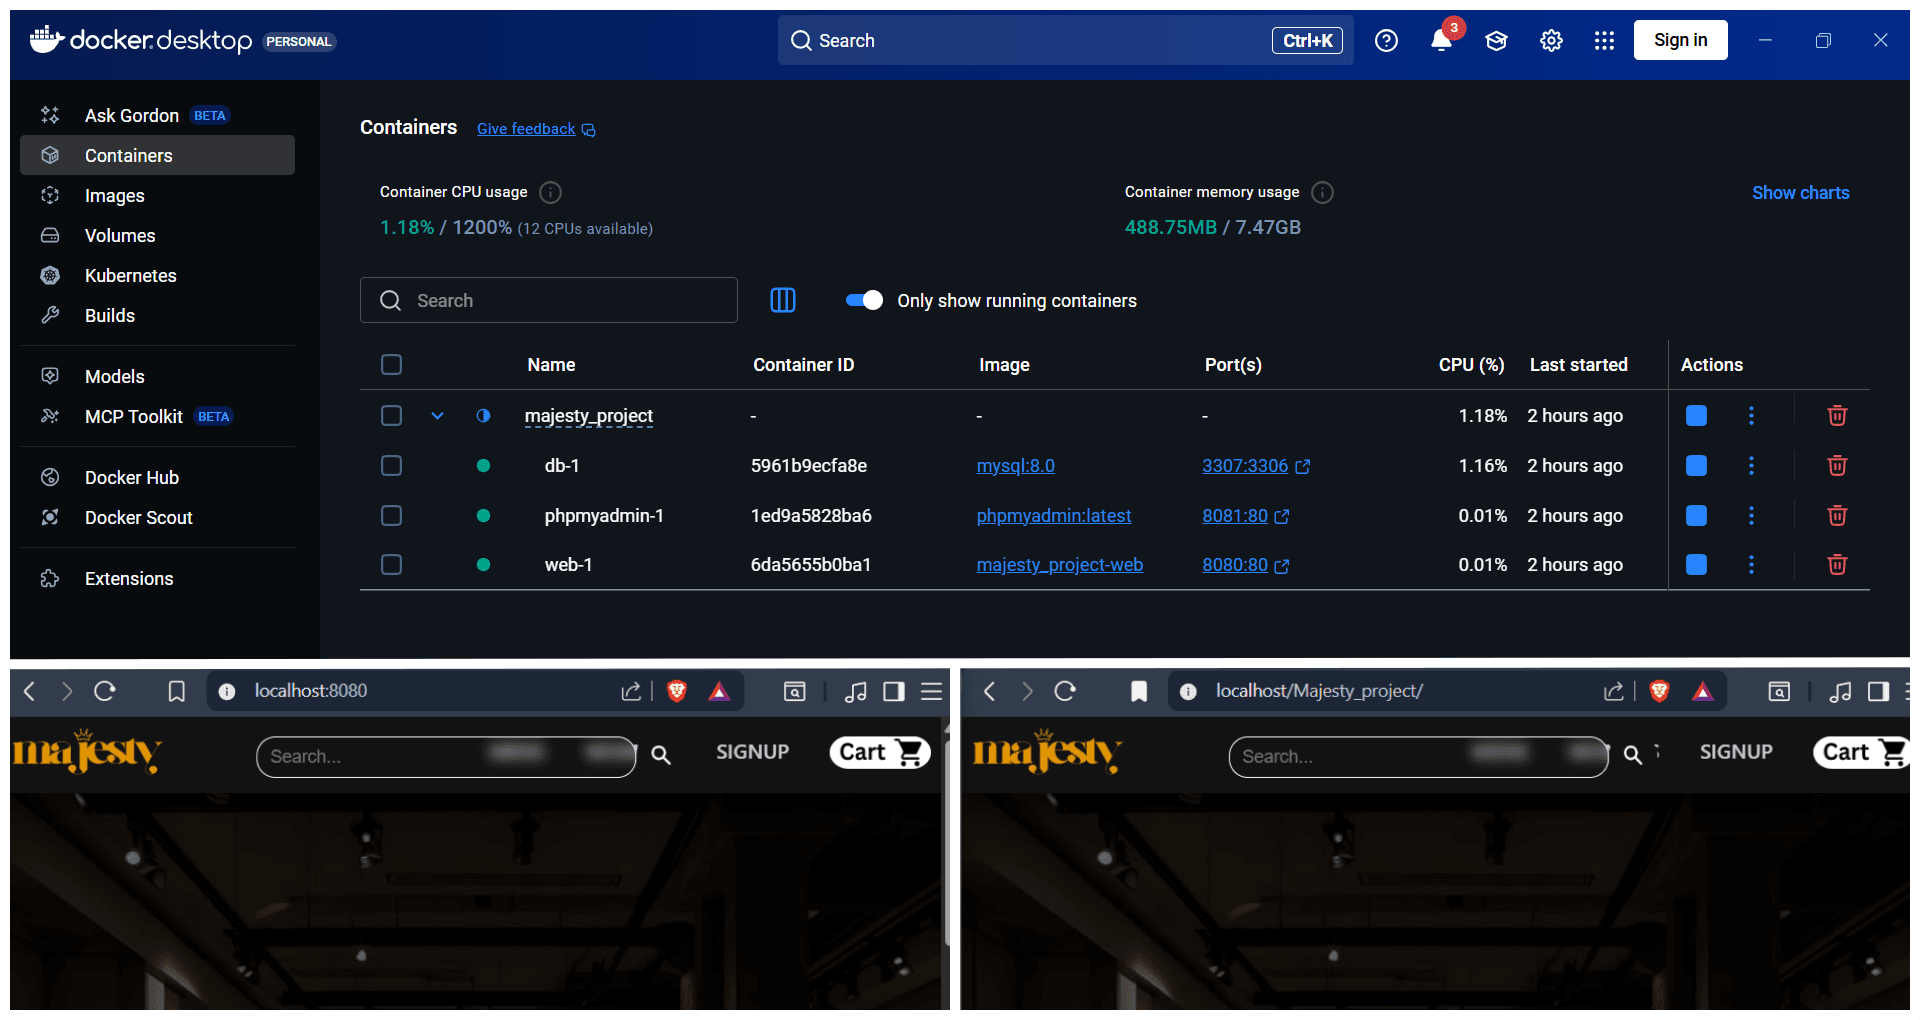Check the db-1 row checkbox

coord(392,466)
